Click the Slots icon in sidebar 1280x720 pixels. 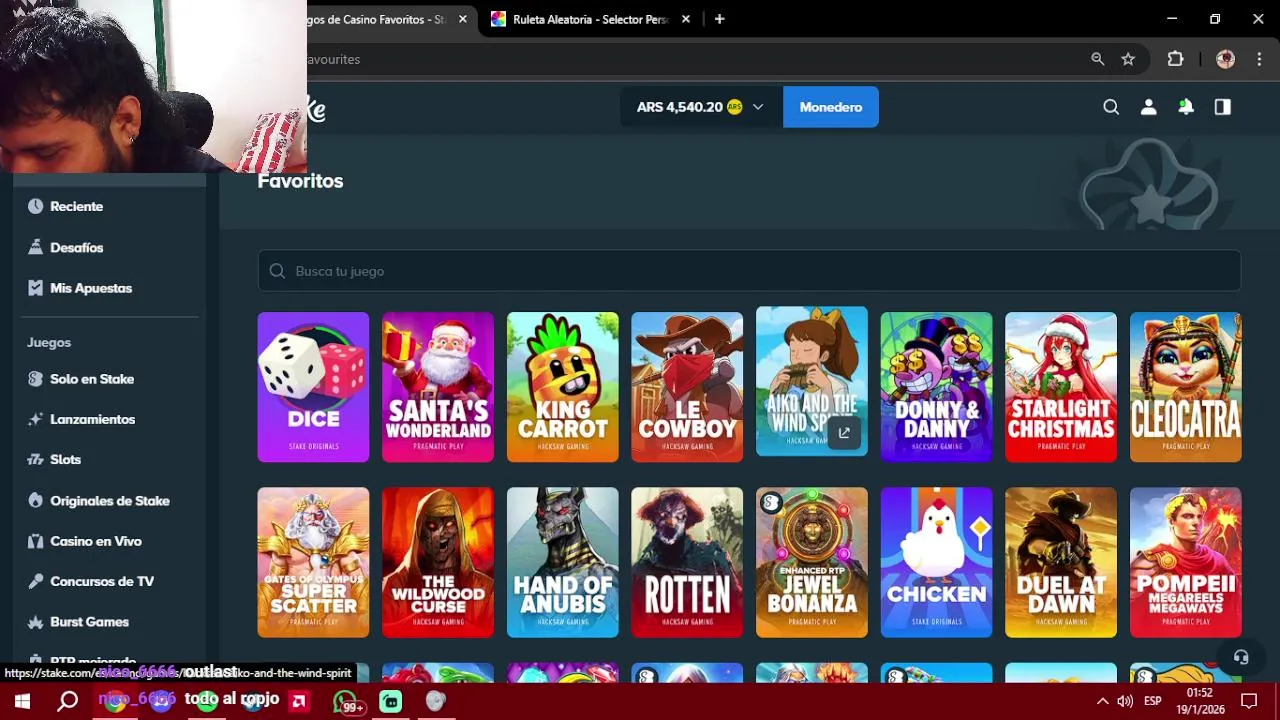tap(36, 459)
